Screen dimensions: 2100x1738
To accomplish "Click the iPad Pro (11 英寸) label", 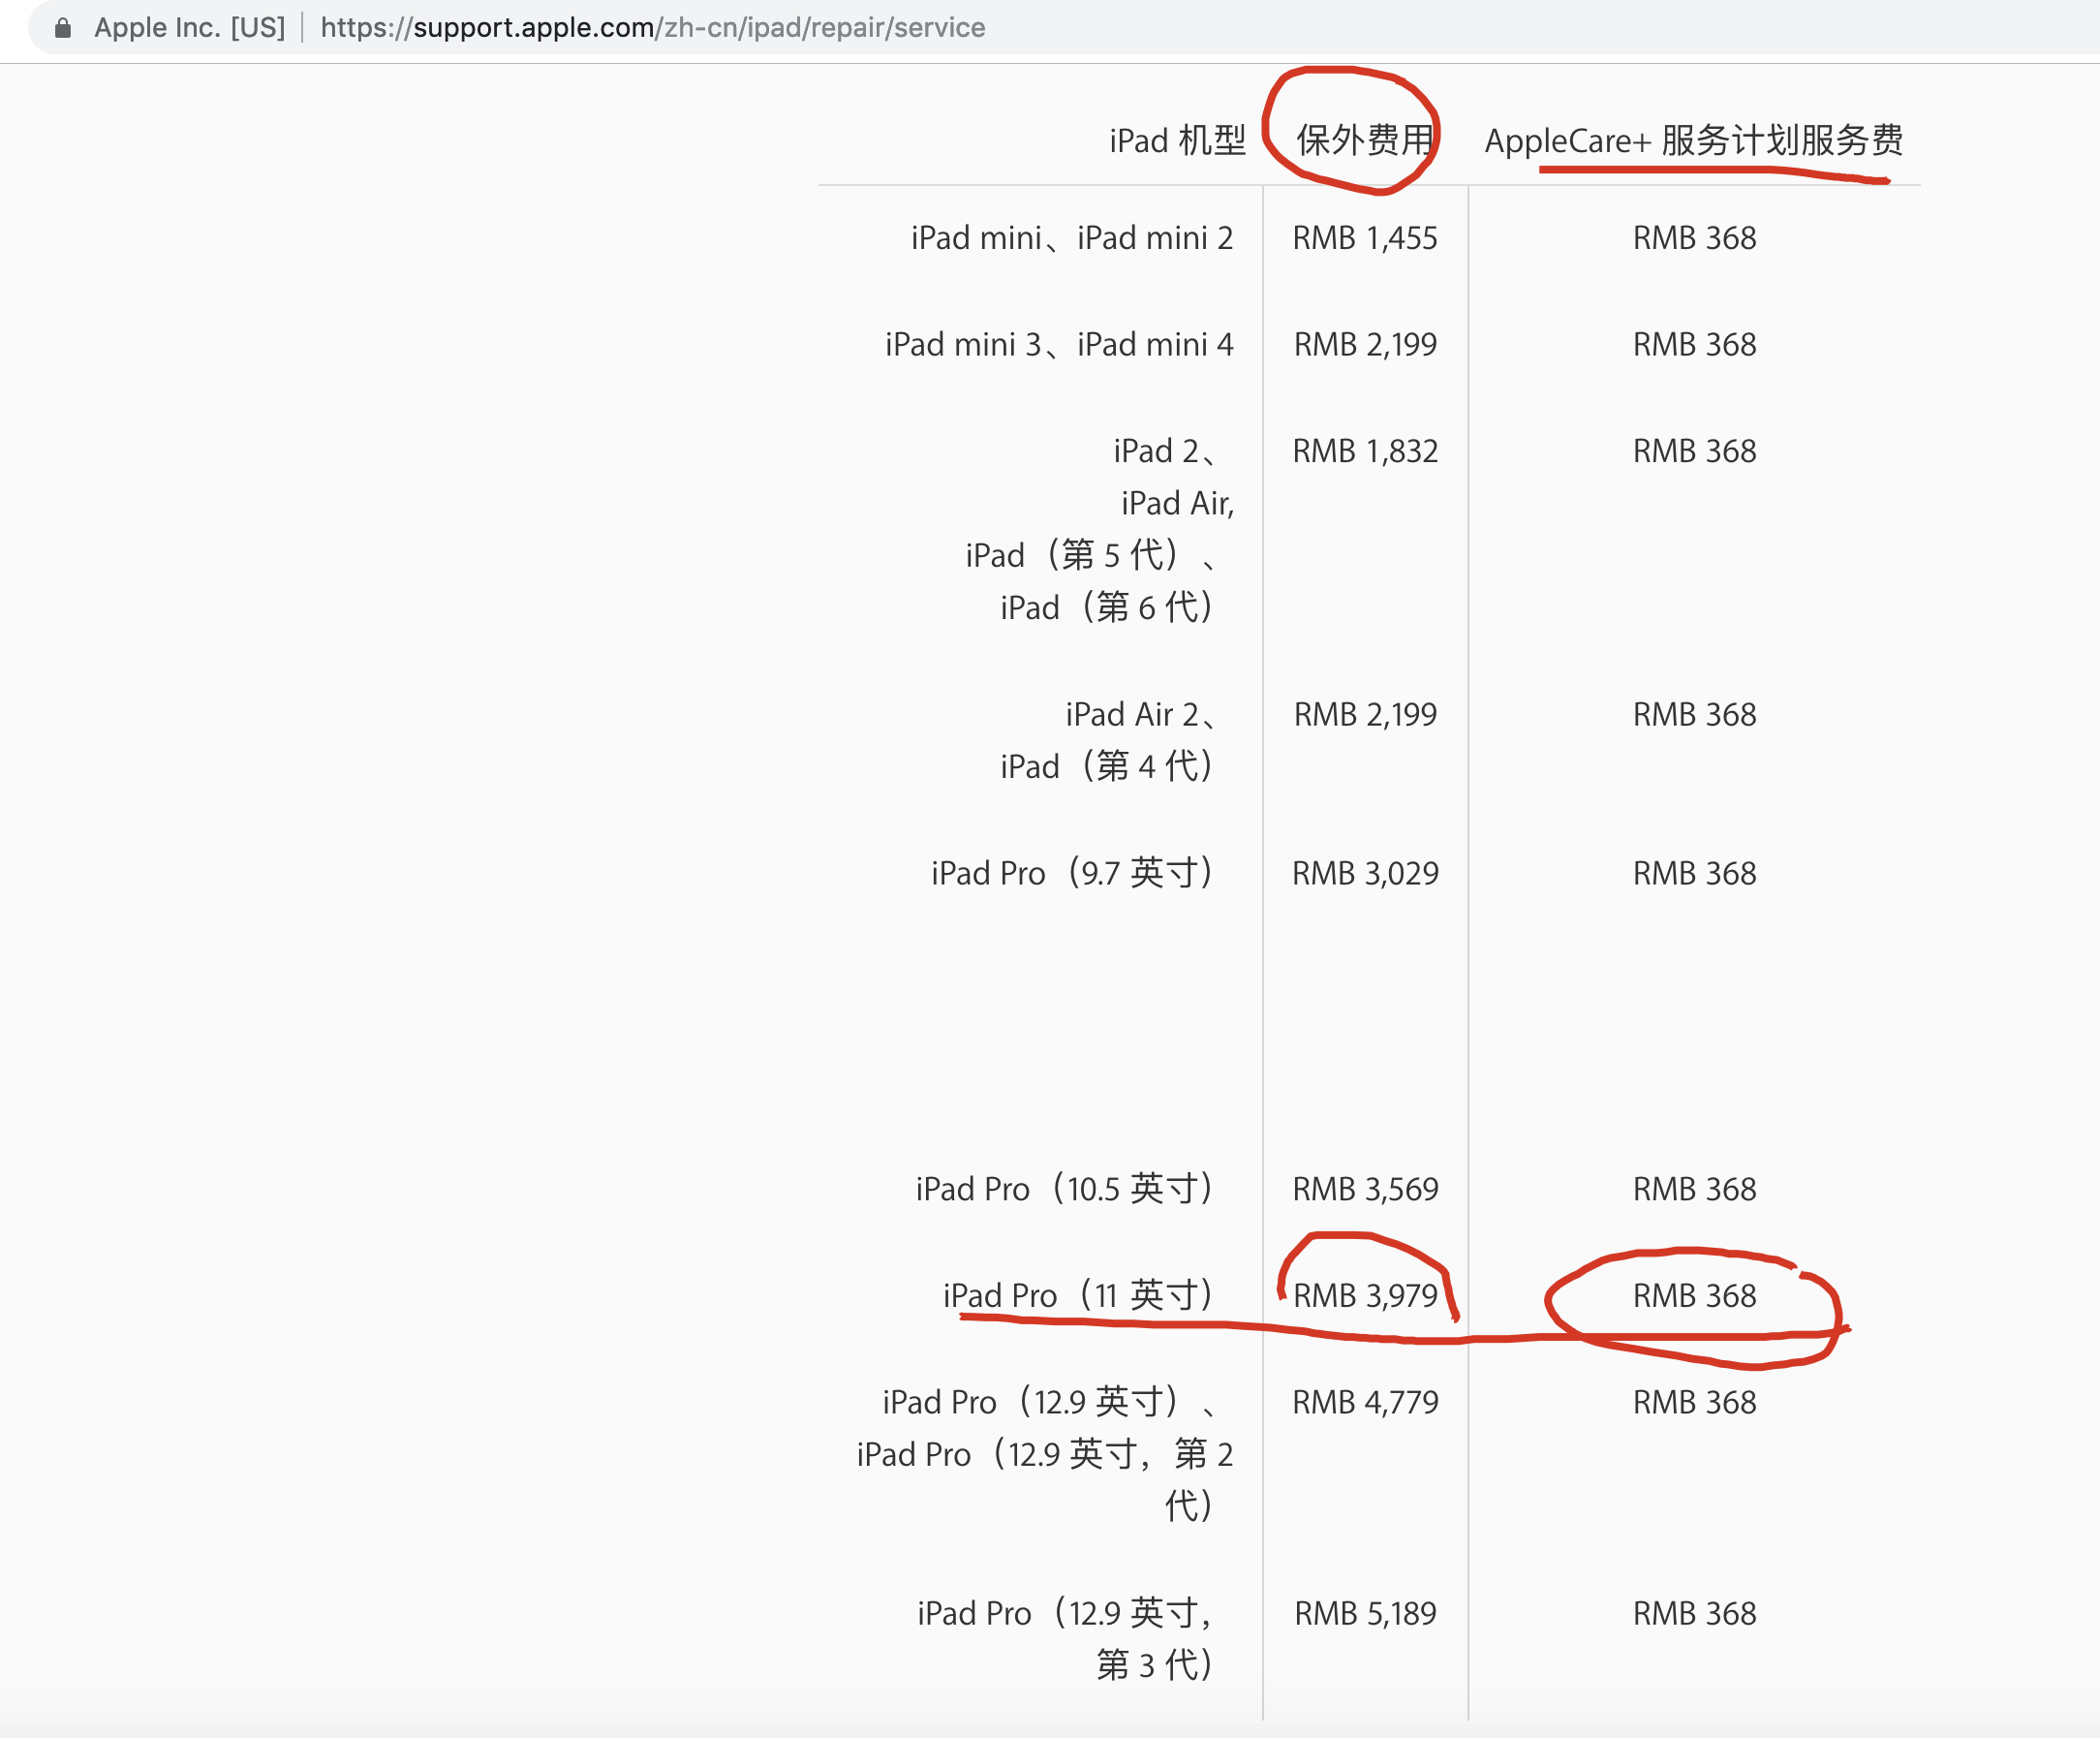I will click(1077, 1296).
